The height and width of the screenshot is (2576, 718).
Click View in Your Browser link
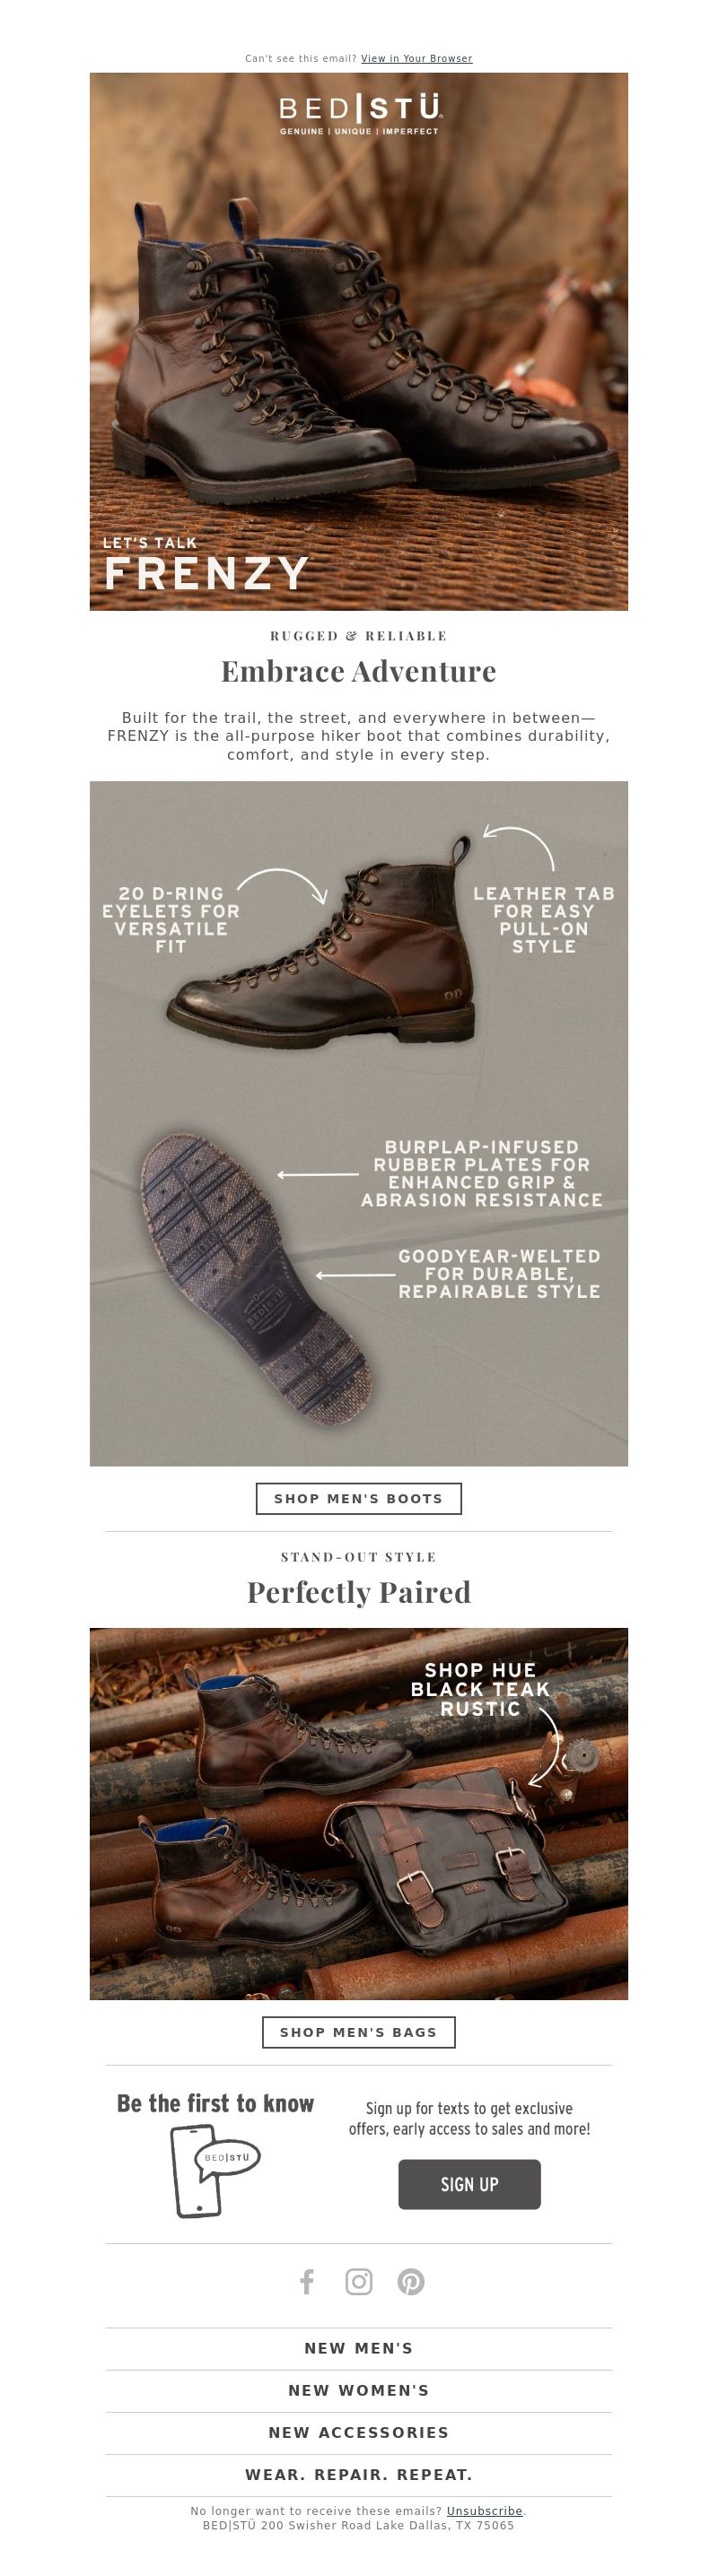point(416,58)
